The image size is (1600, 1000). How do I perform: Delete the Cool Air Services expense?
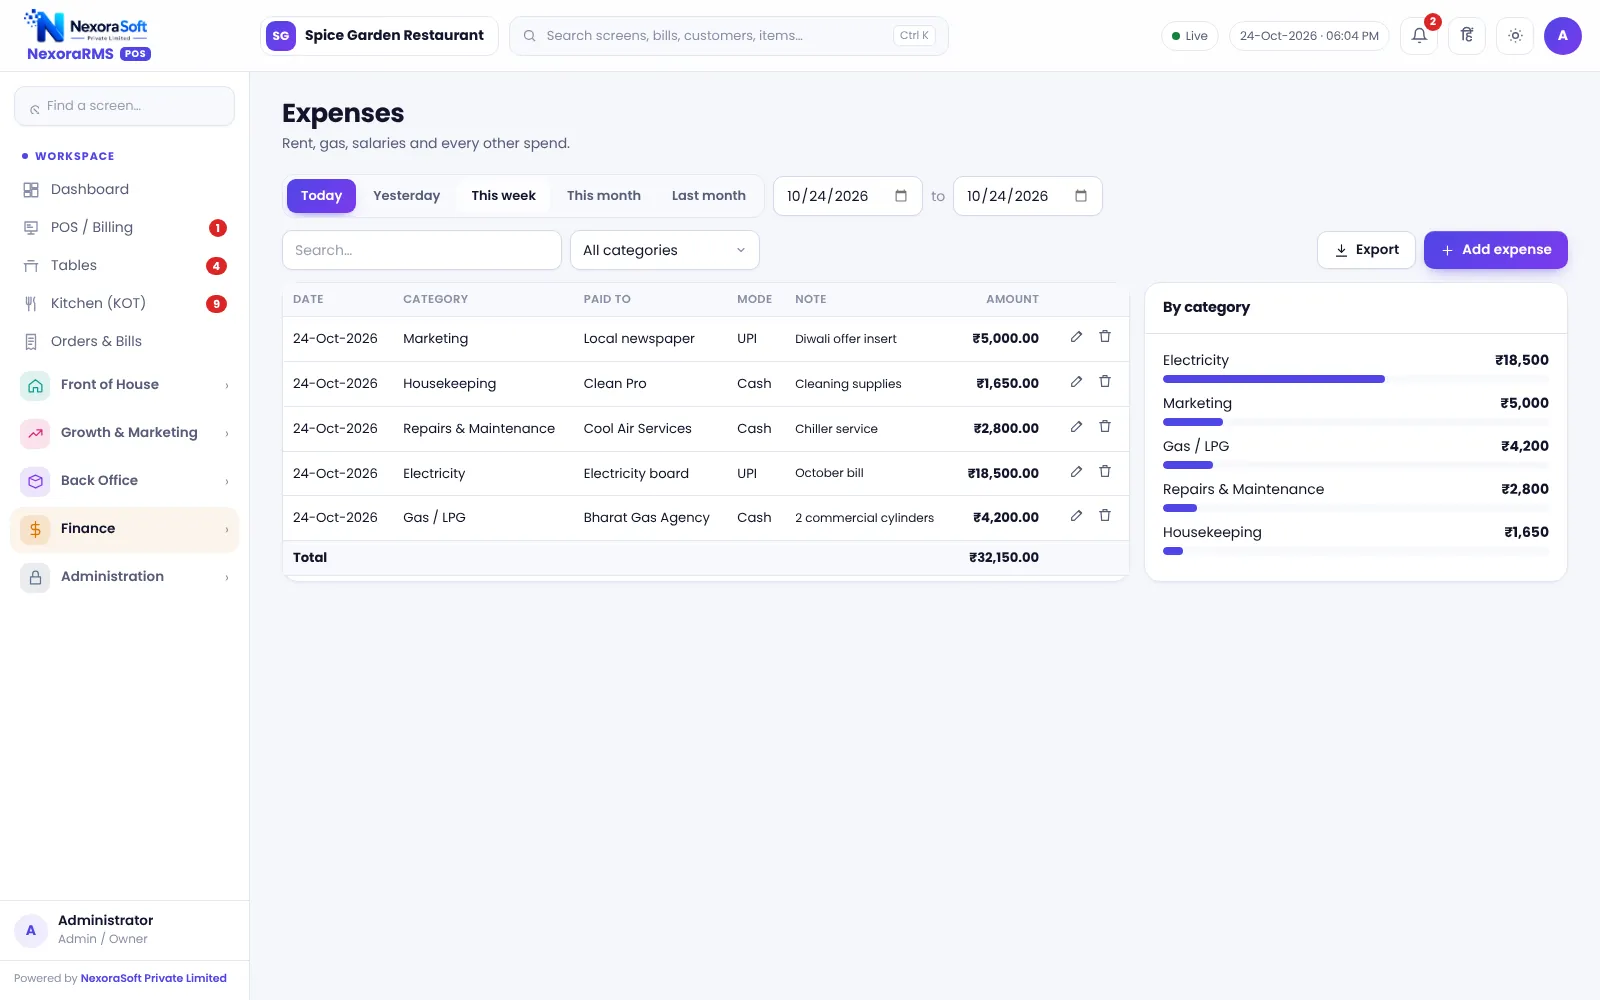(1105, 427)
